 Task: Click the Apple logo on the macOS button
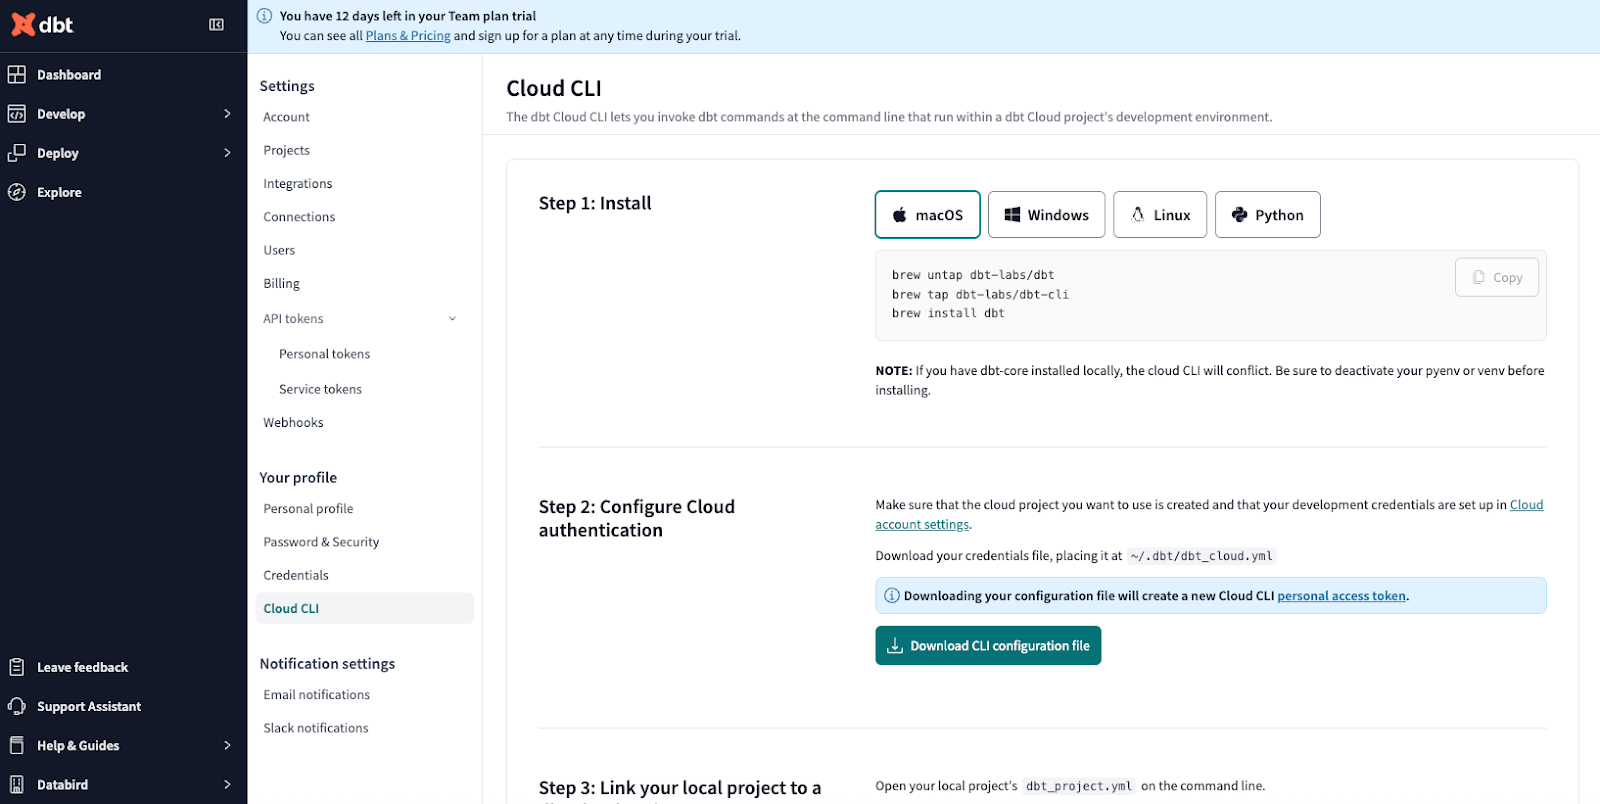(x=900, y=214)
